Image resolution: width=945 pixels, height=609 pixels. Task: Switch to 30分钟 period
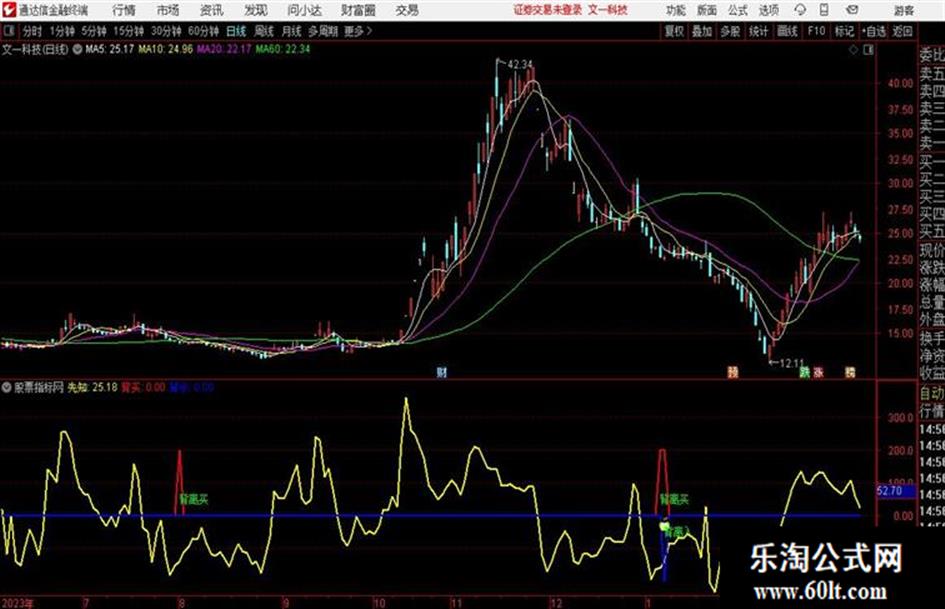click(166, 31)
